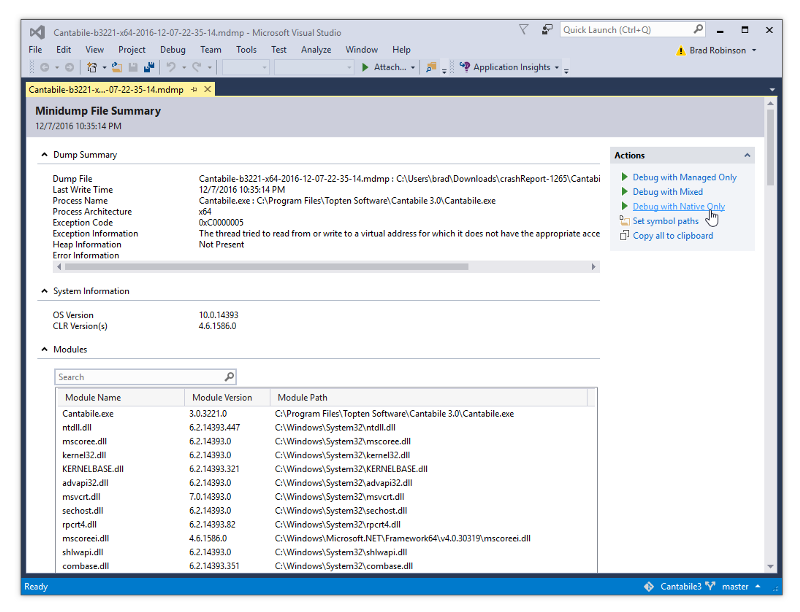Collapse the Modules section
Image resolution: width=800 pixels, height=612 pixels.
(44, 349)
